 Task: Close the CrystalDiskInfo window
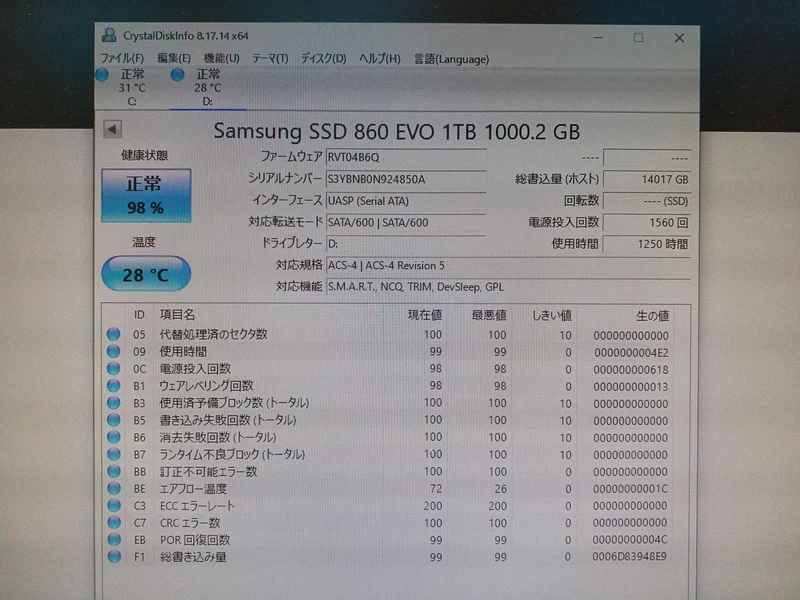(x=679, y=38)
